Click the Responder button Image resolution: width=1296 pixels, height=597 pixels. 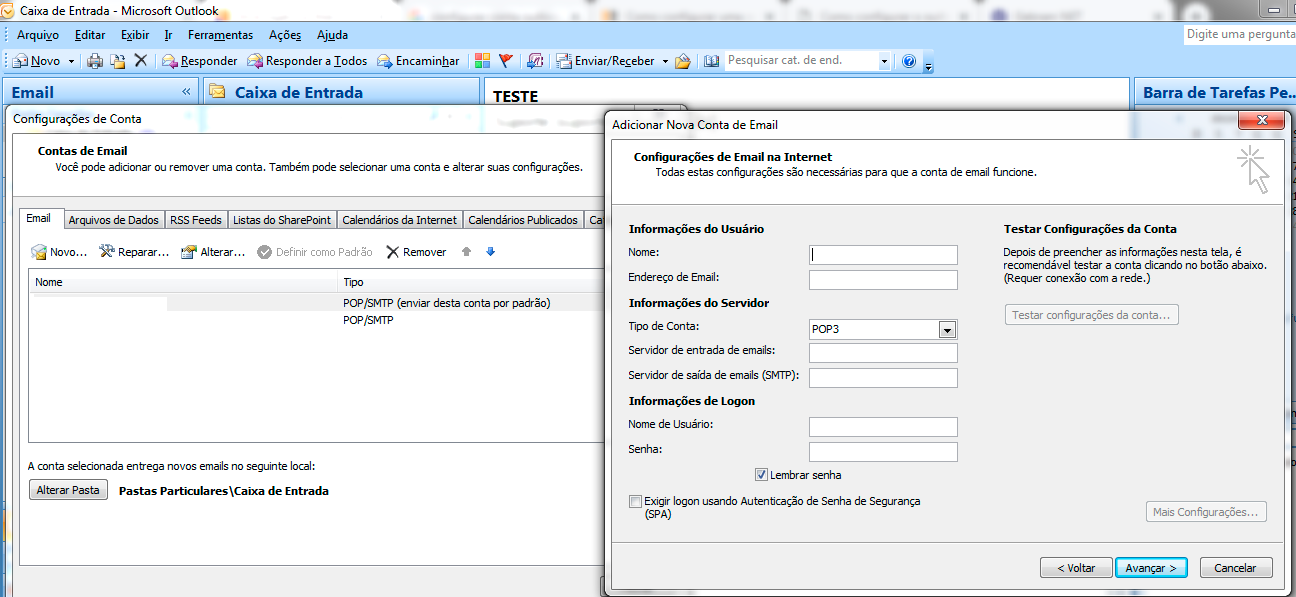point(200,61)
